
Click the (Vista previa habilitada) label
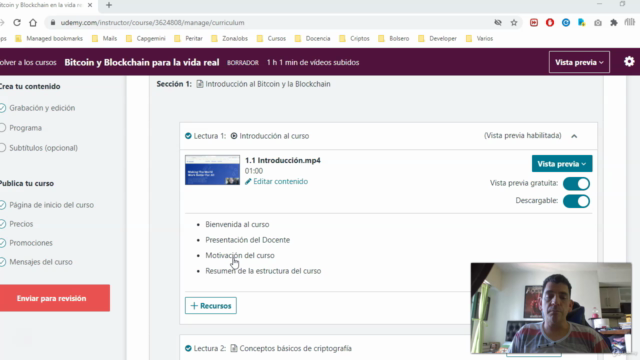pyautogui.click(x=522, y=136)
